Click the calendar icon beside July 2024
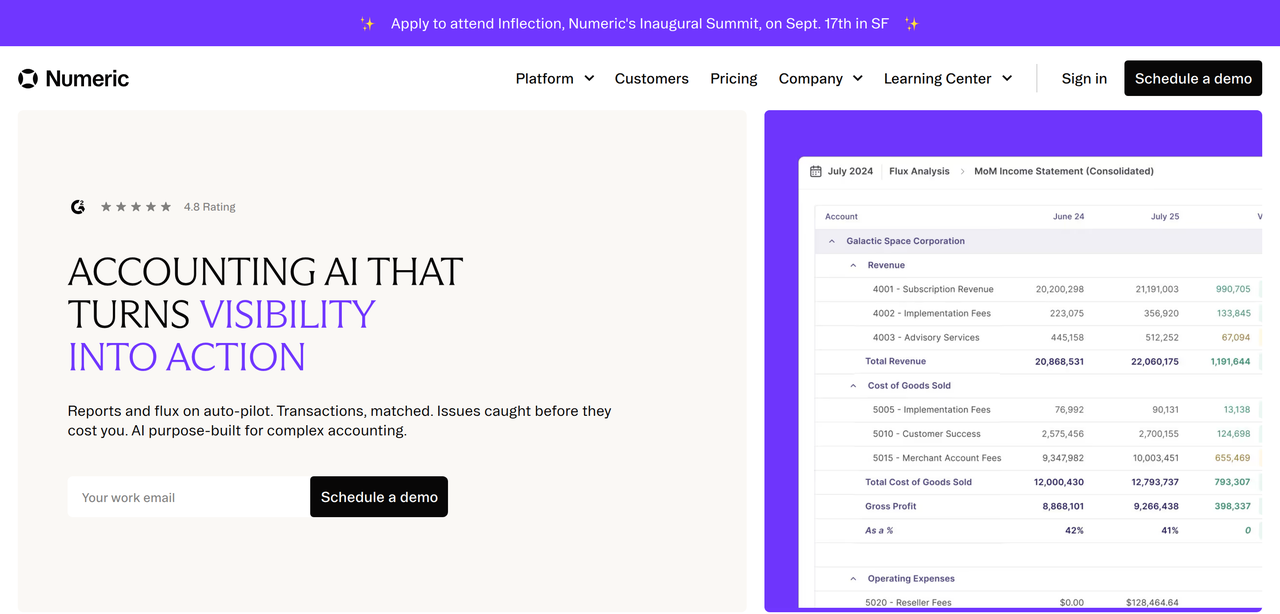Screen dimensions: 1280x614 point(815,171)
